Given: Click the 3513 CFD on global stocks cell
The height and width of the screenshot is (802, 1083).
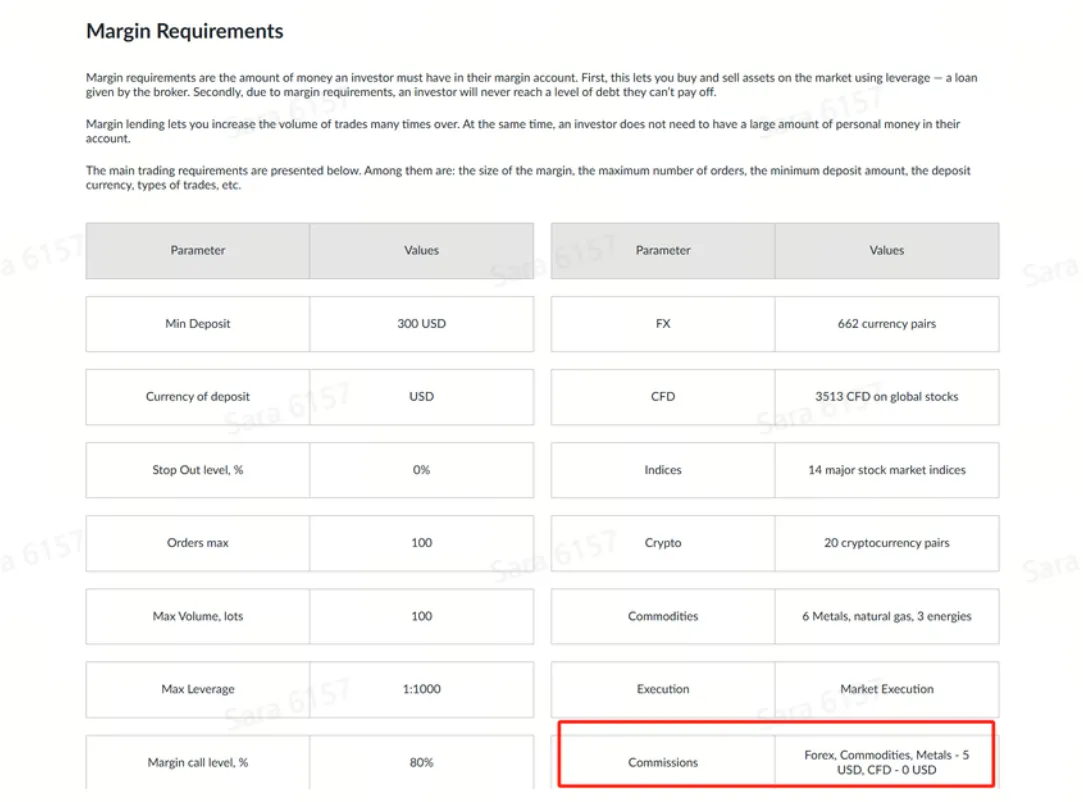Looking at the screenshot, I should tap(887, 397).
